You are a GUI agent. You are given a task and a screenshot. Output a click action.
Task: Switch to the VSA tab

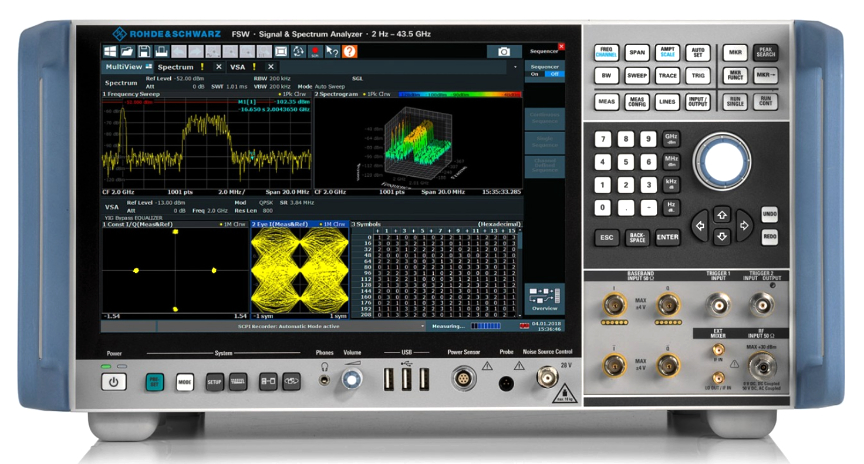[238, 67]
